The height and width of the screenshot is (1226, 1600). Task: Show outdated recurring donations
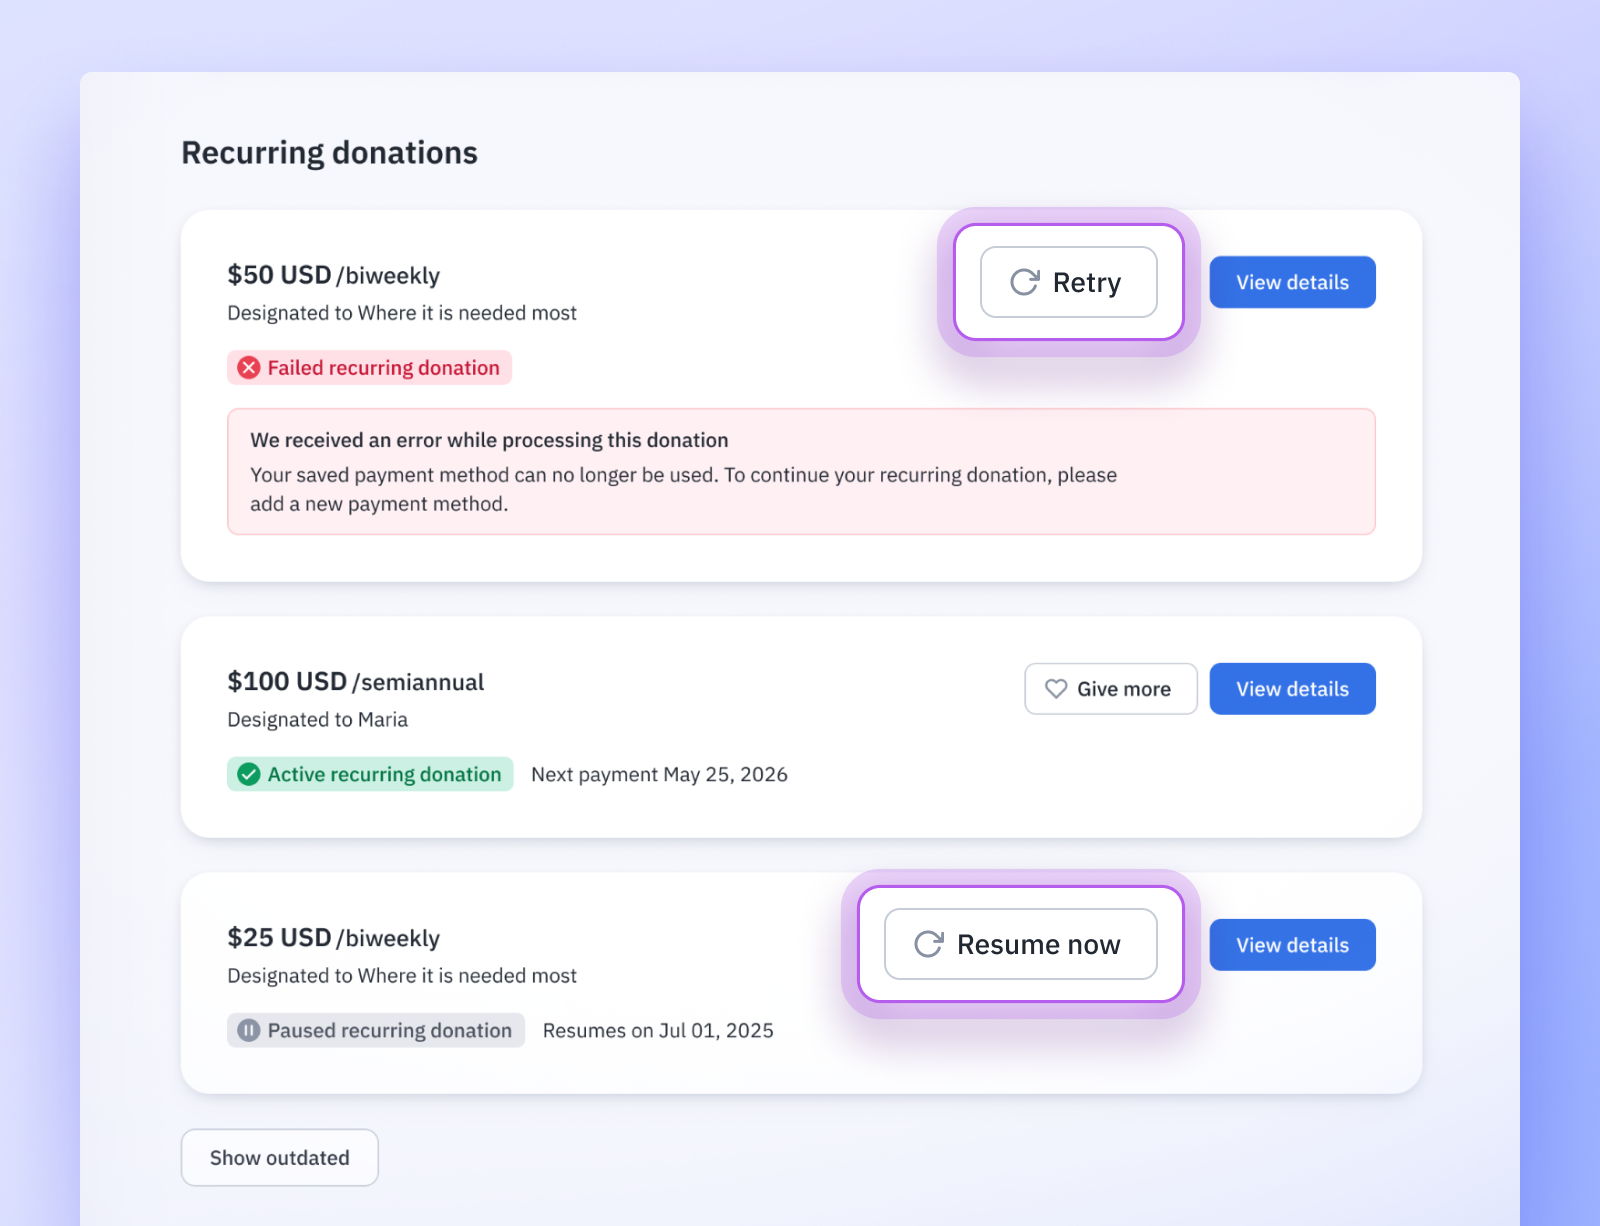[279, 1158]
